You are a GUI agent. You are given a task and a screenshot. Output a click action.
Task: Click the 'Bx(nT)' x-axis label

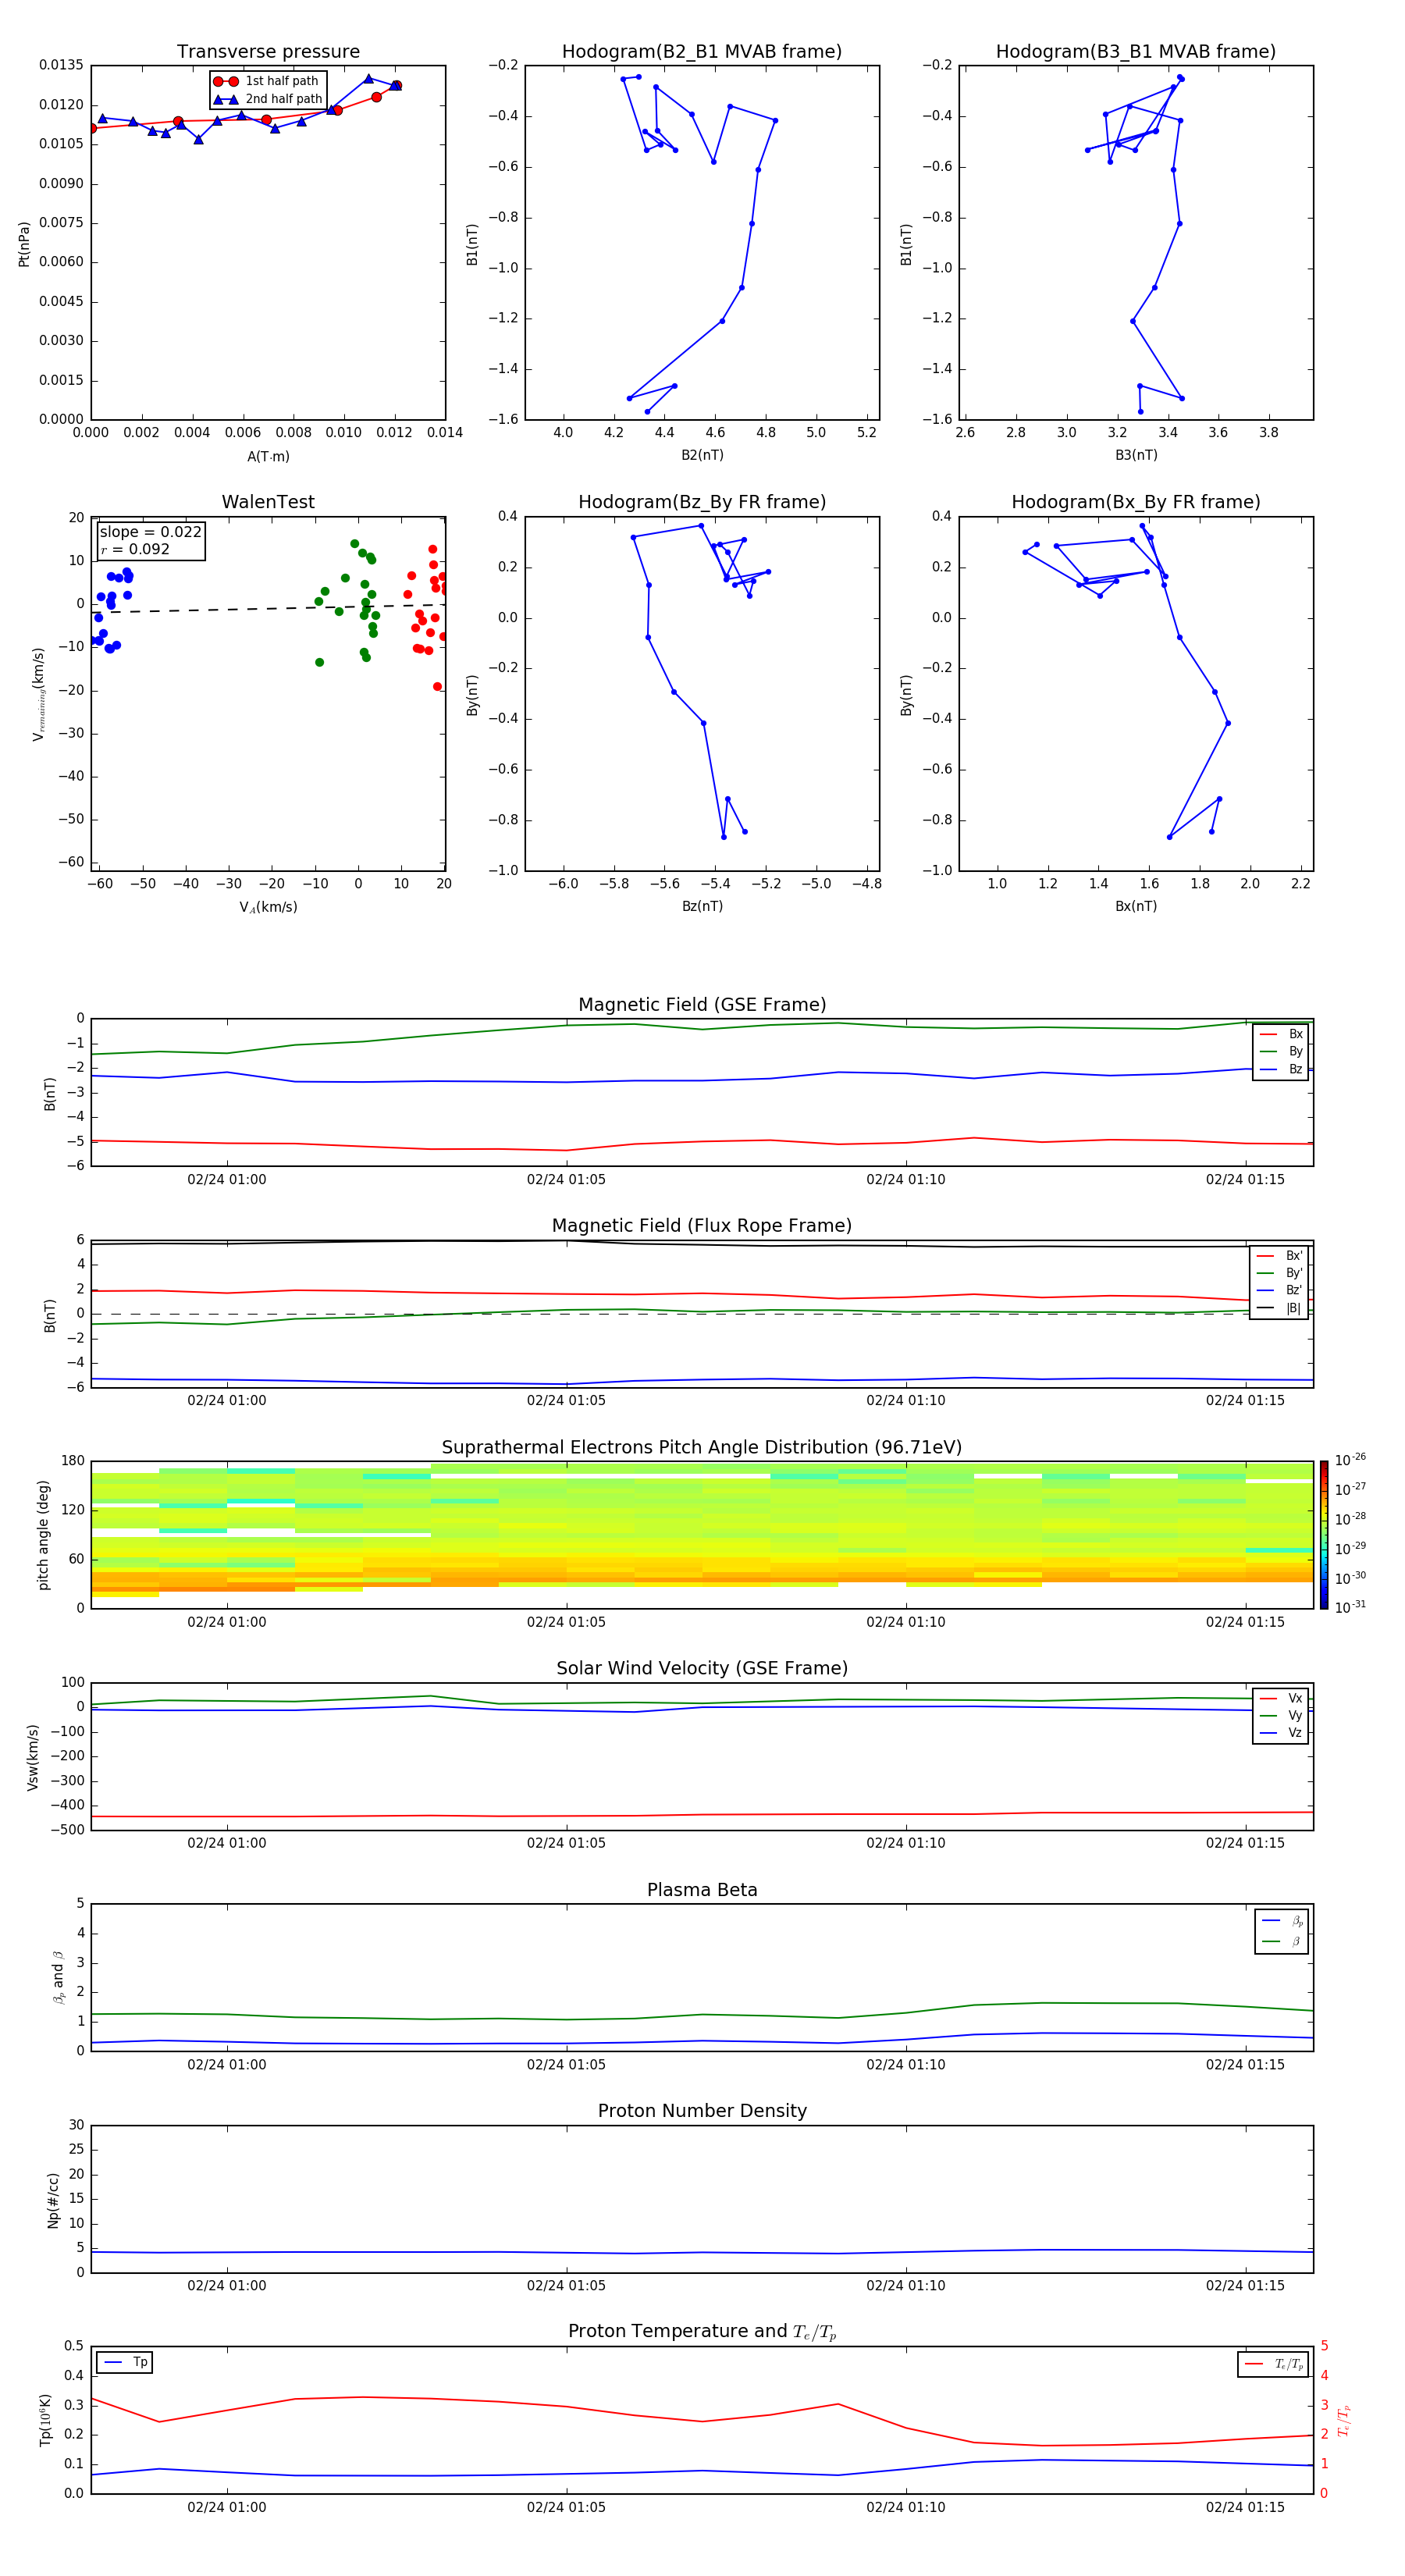(1136, 906)
